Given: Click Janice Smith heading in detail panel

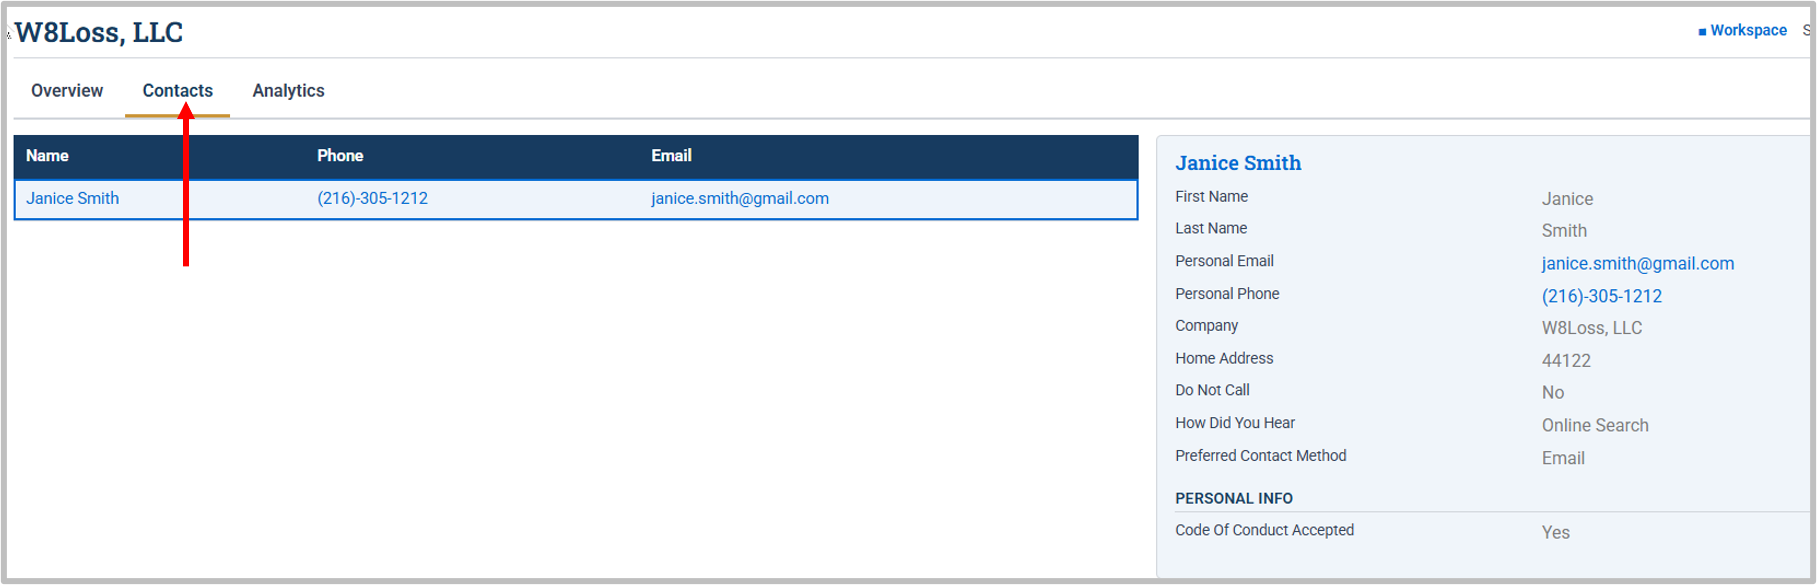Looking at the screenshot, I should (1238, 163).
